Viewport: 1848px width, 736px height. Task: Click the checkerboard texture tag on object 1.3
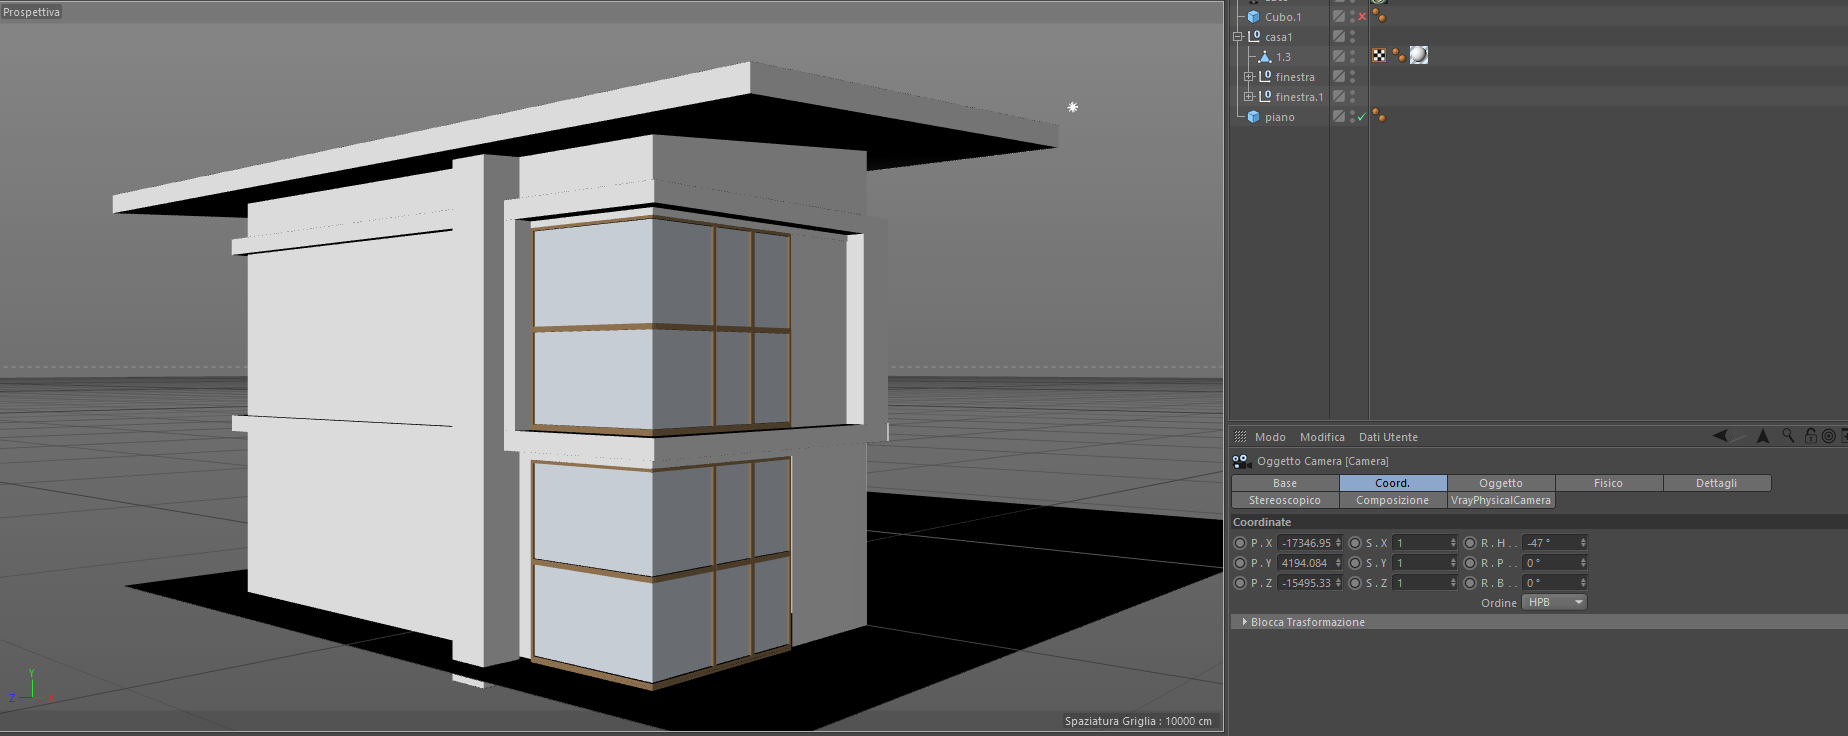(1379, 56)
